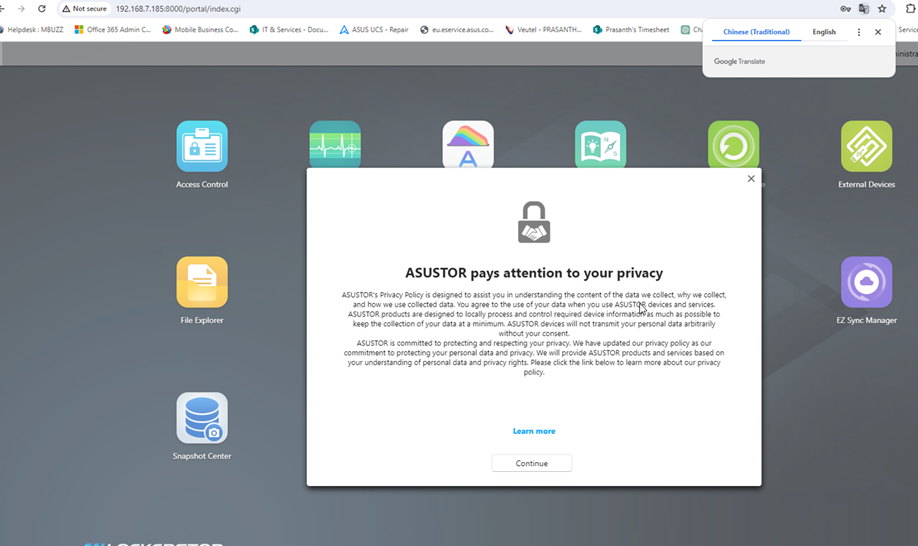Select the Chinese (Traditional) translate tab
Screen dimensions: 918x546
[x=756, y=32]
